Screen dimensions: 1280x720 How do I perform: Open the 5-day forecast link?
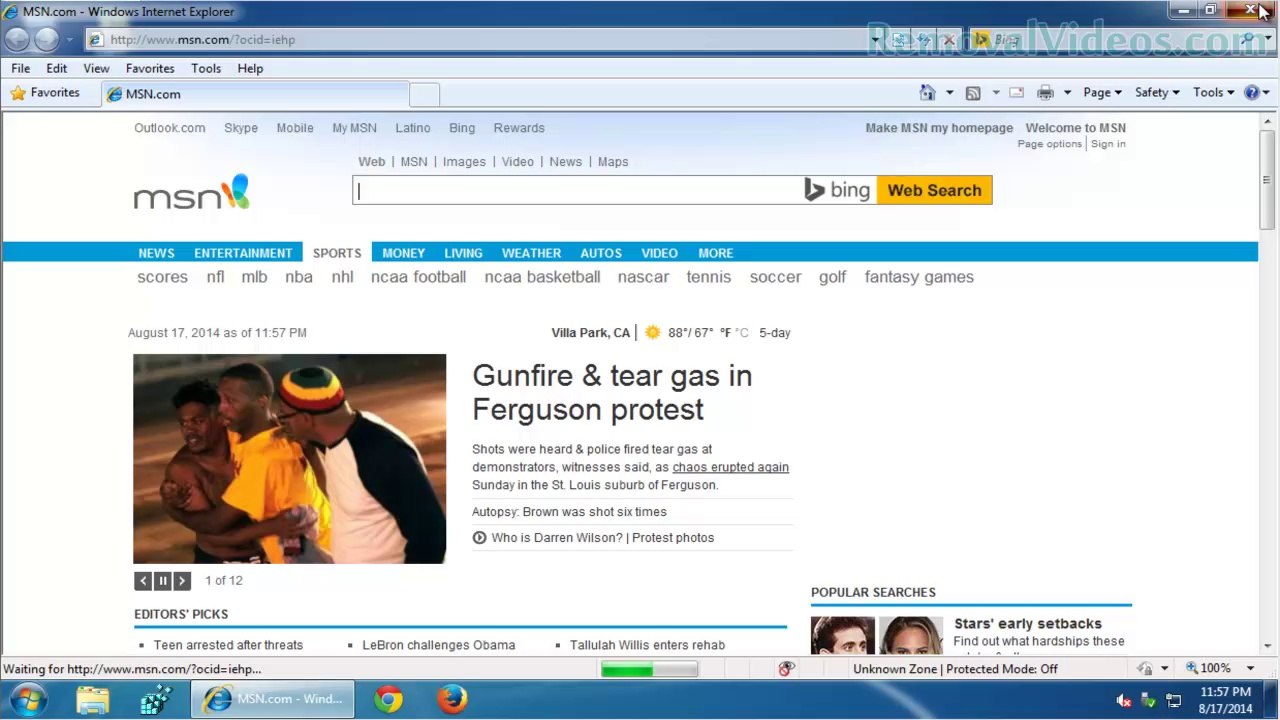tap(774, 333)
